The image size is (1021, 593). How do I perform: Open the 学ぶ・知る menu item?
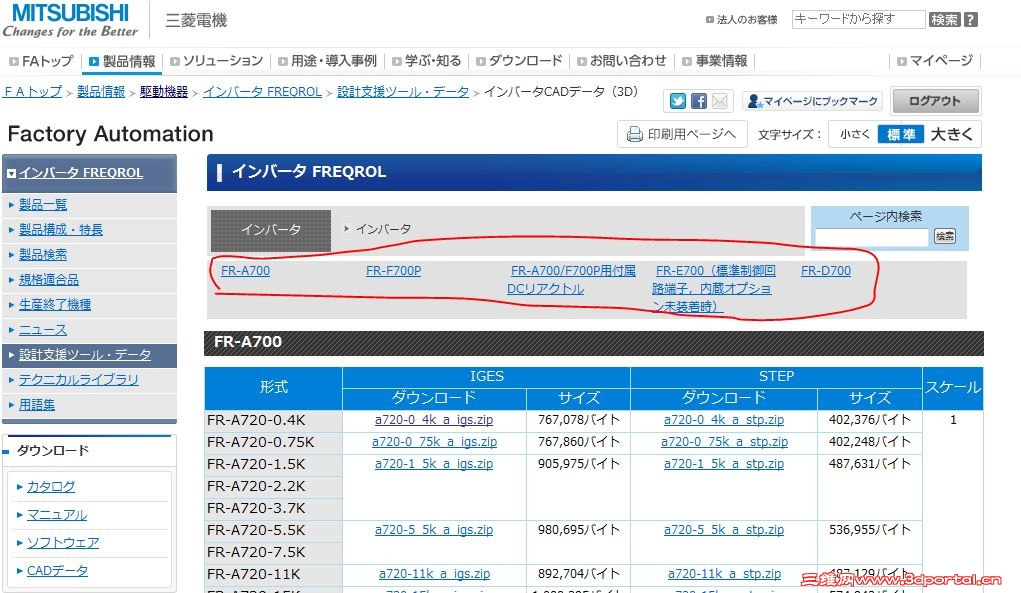coord(427,61)
